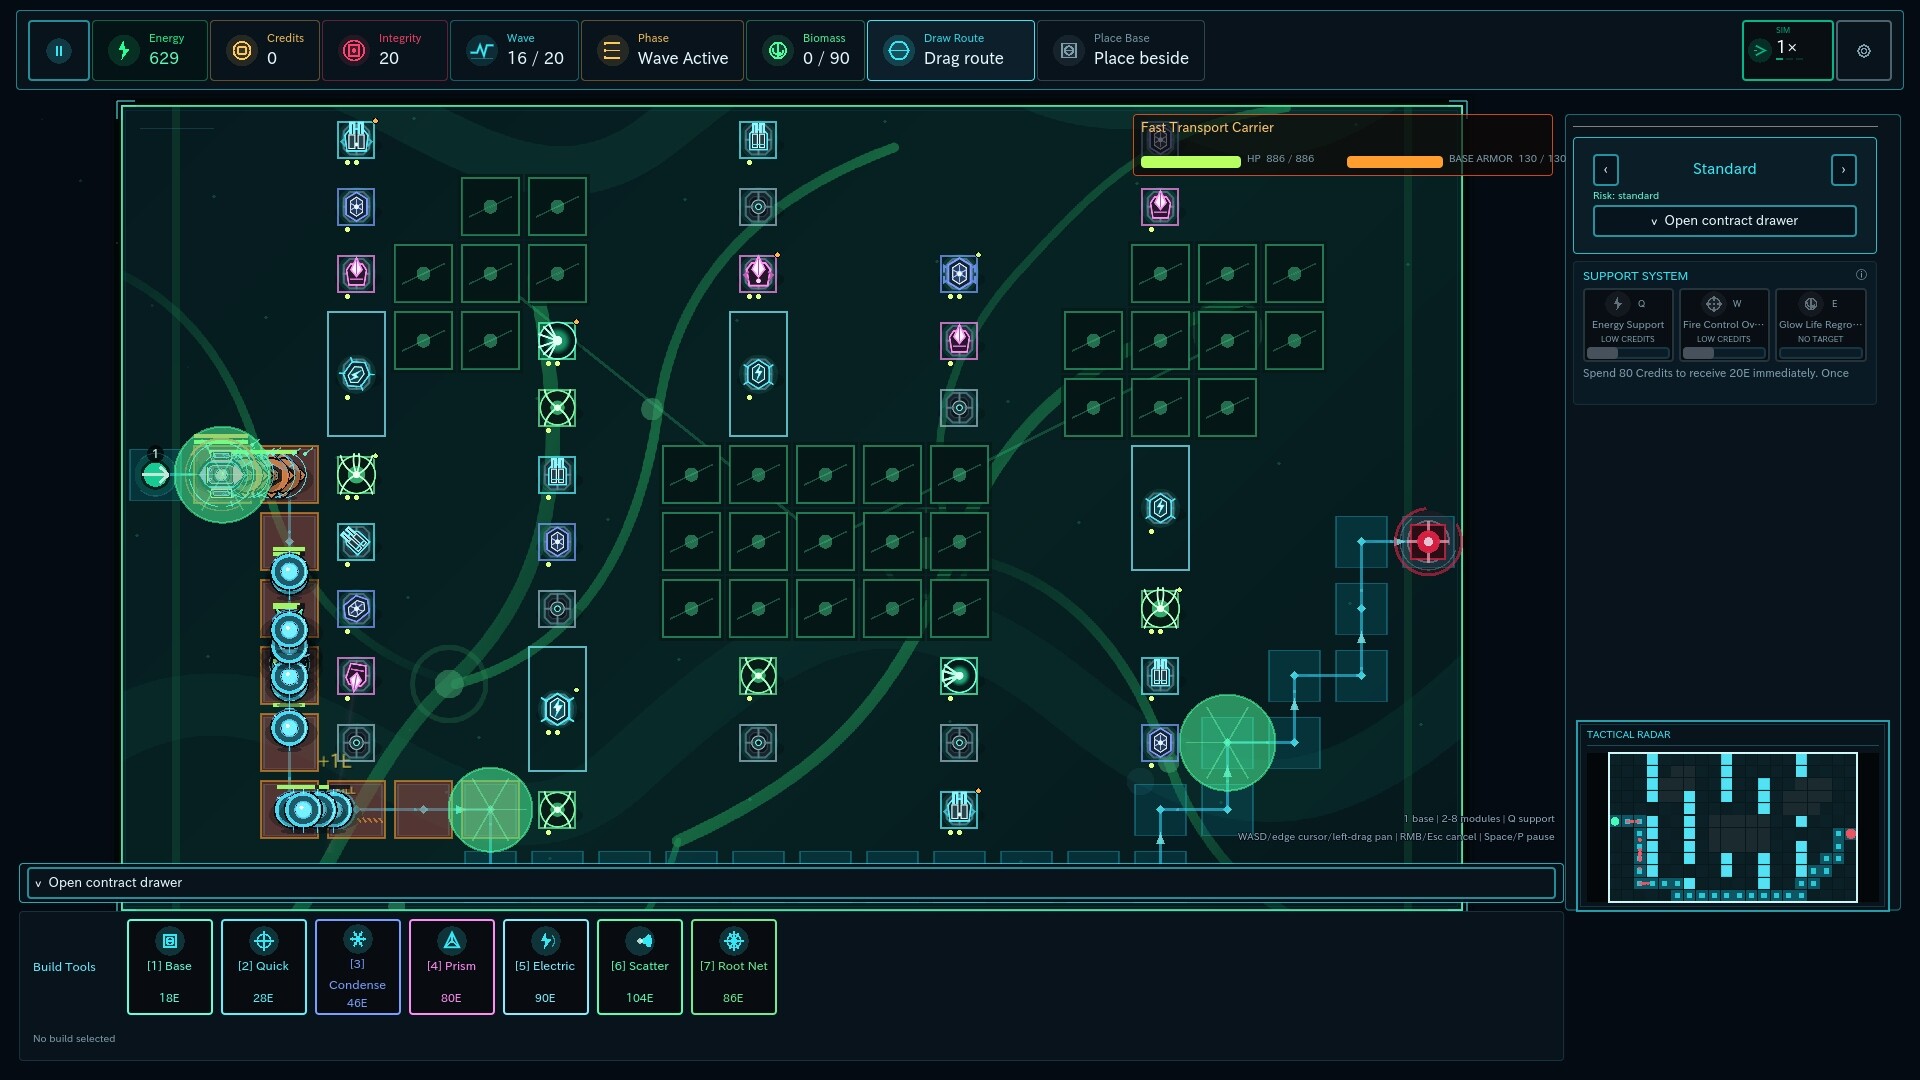The width and height of the screenshot is (1920, 1080).
Task: Activate Energy Support ability Q
Action: (1627, 324)
